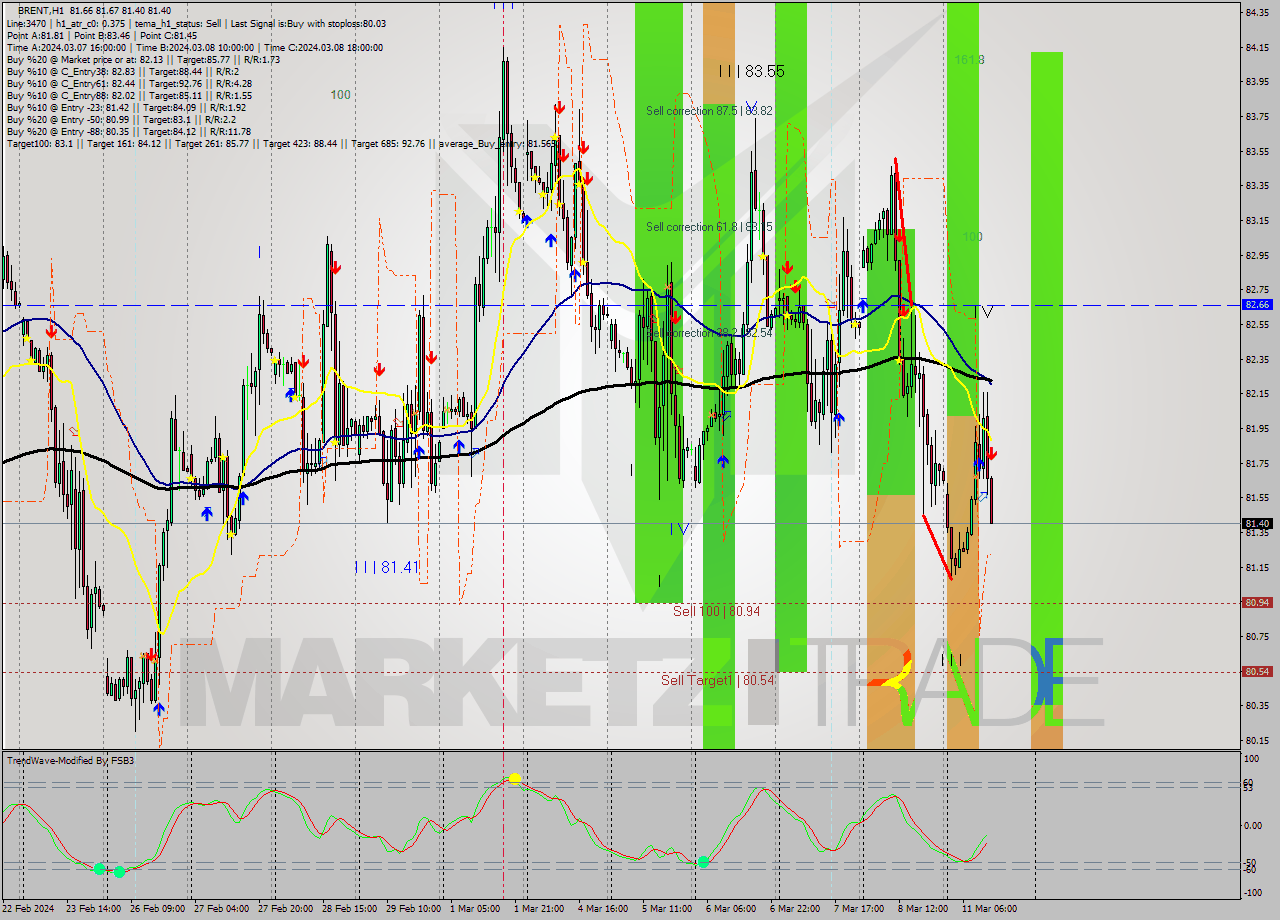Click the yellow dot at TrendWave indicator peak

coord(515,778)
